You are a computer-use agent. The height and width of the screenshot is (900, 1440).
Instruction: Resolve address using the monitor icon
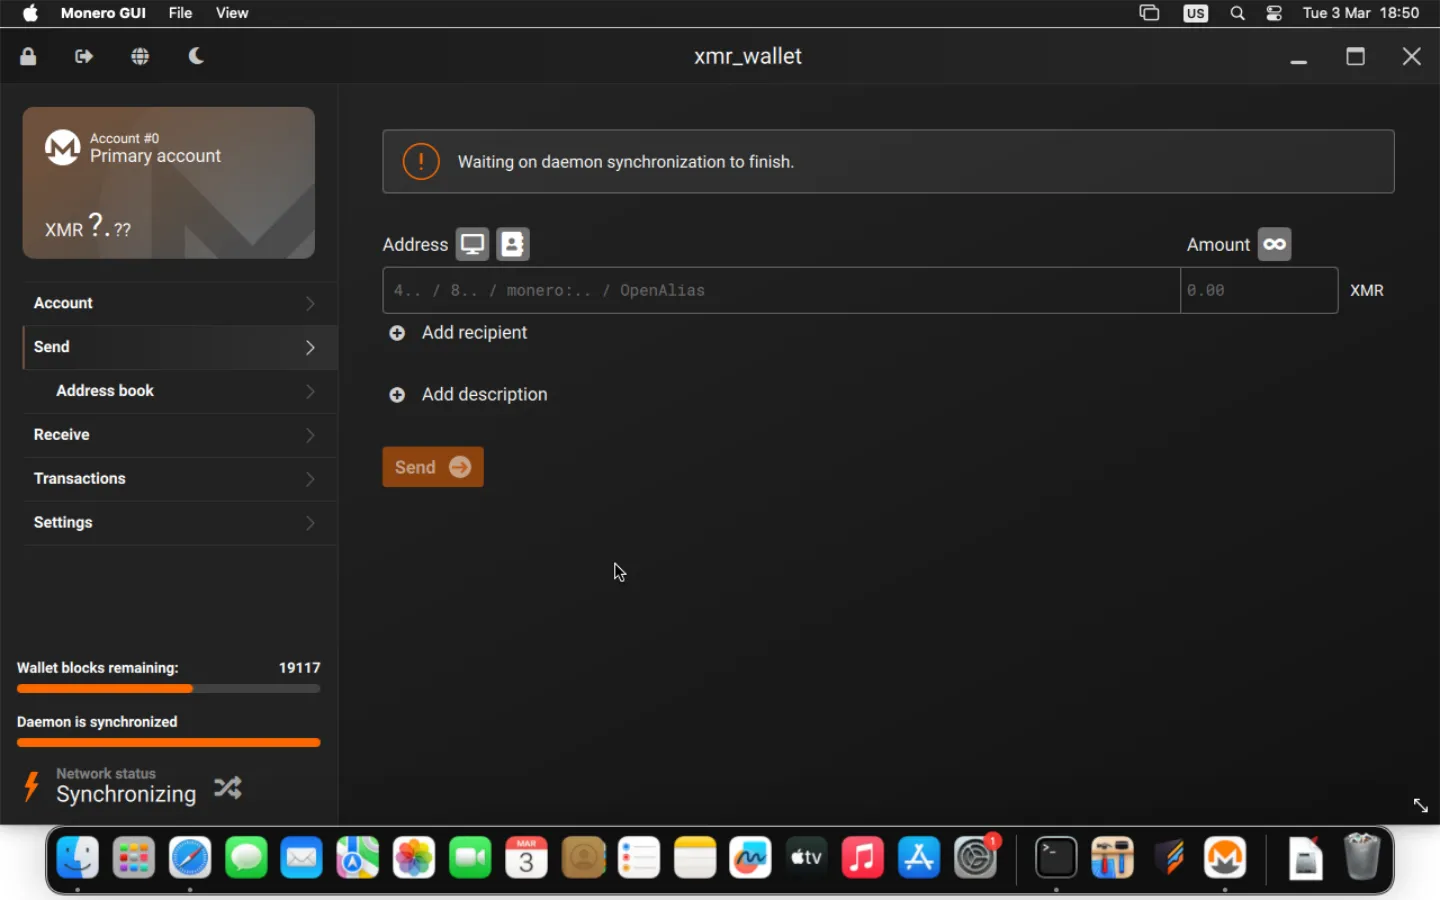pos(472,244)
